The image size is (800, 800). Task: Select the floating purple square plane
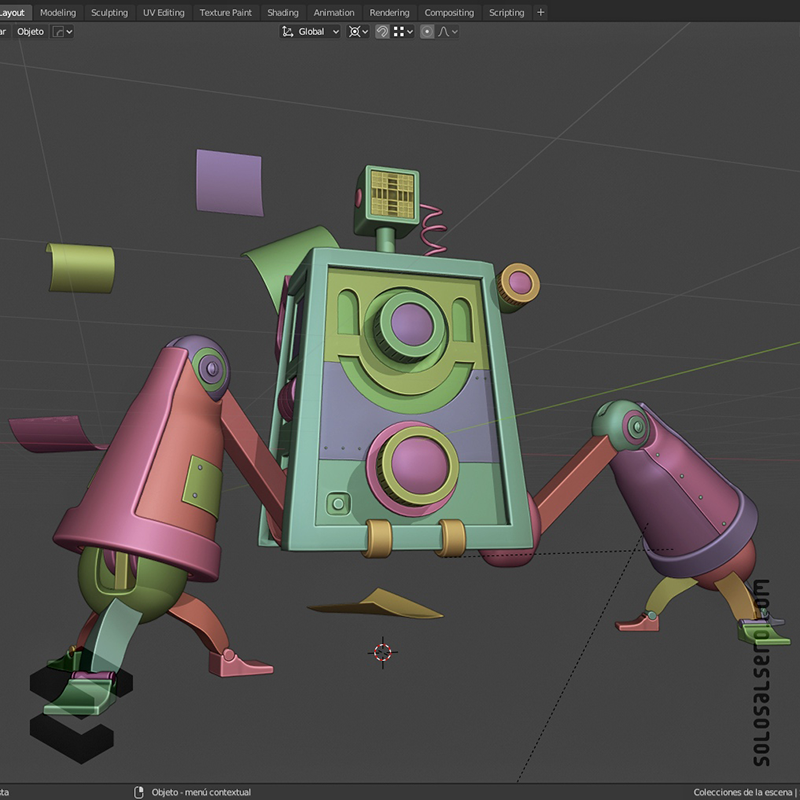pyautogui.click(x=230, y=183)
